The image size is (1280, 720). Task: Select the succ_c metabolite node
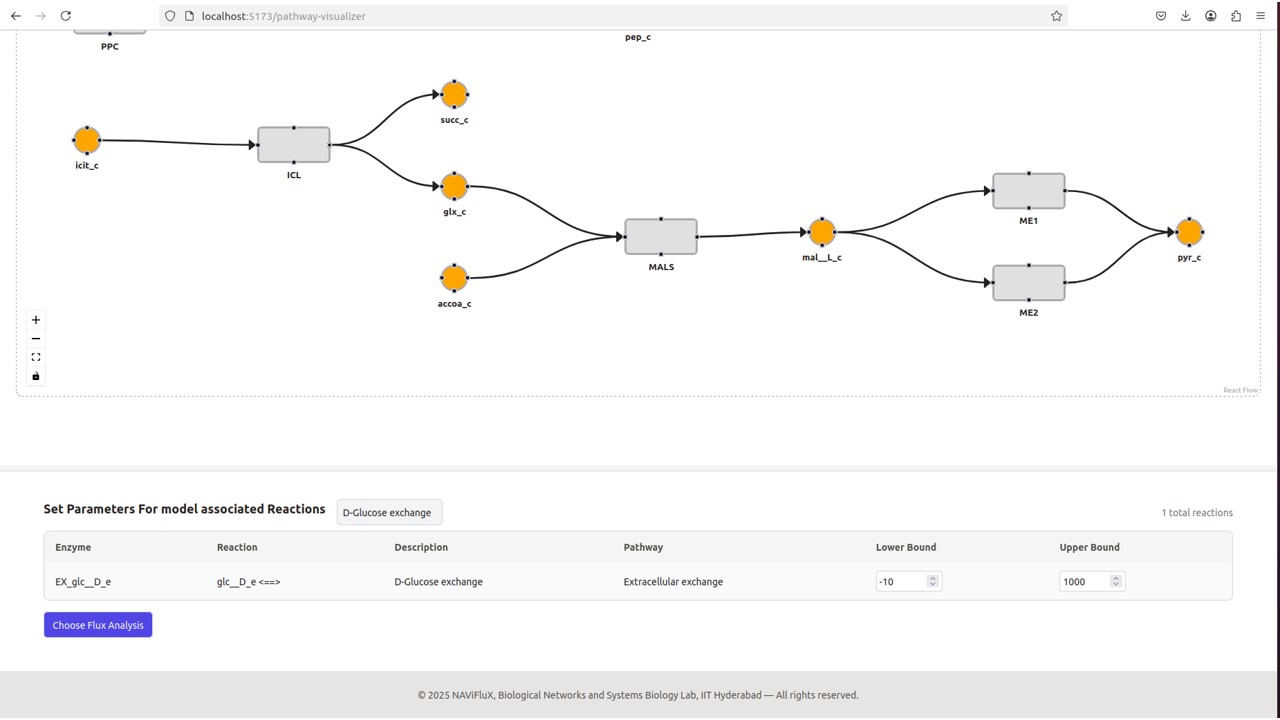454,95
